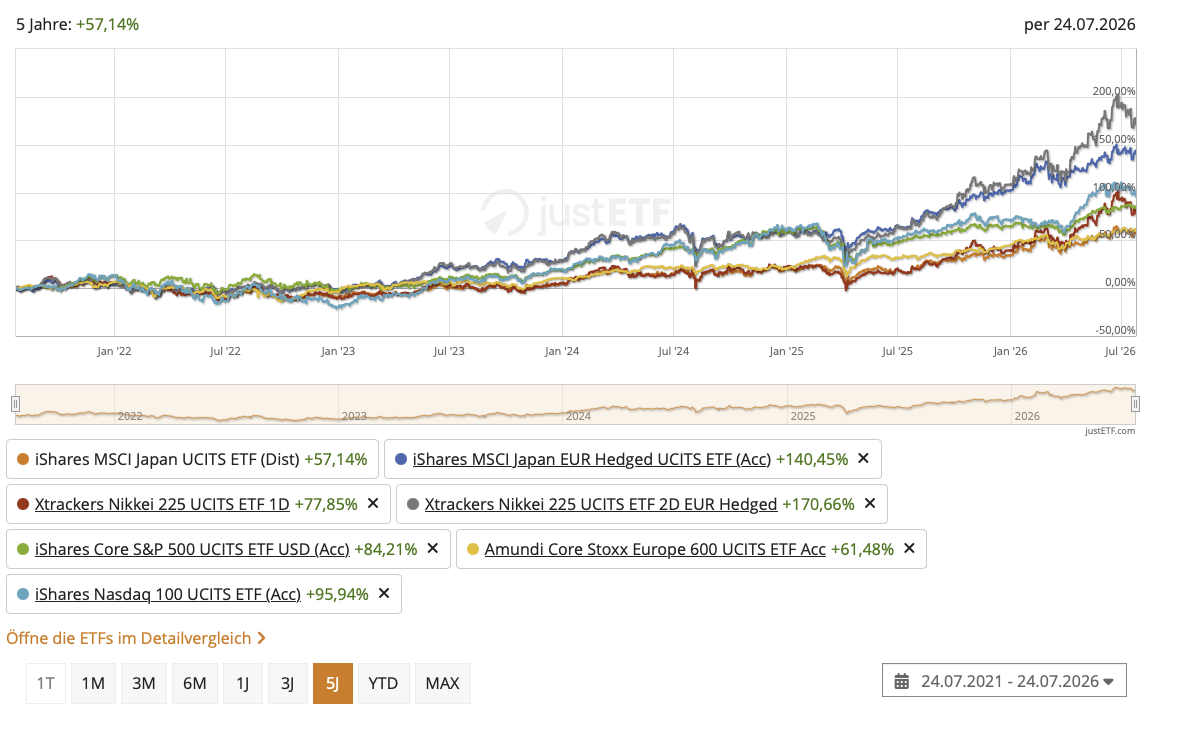Screen dimensions: 1204x742
Task: Switch to MAX time period
Action: (442, 683)
